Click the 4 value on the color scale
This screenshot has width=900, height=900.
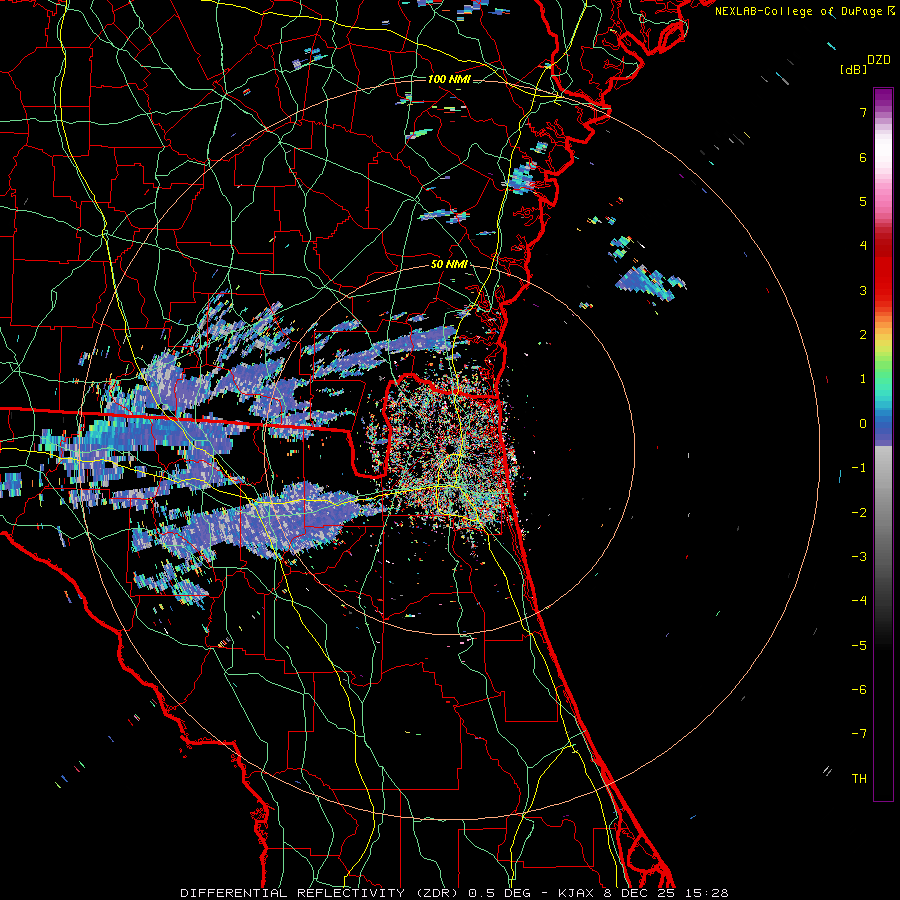(863, 246)
